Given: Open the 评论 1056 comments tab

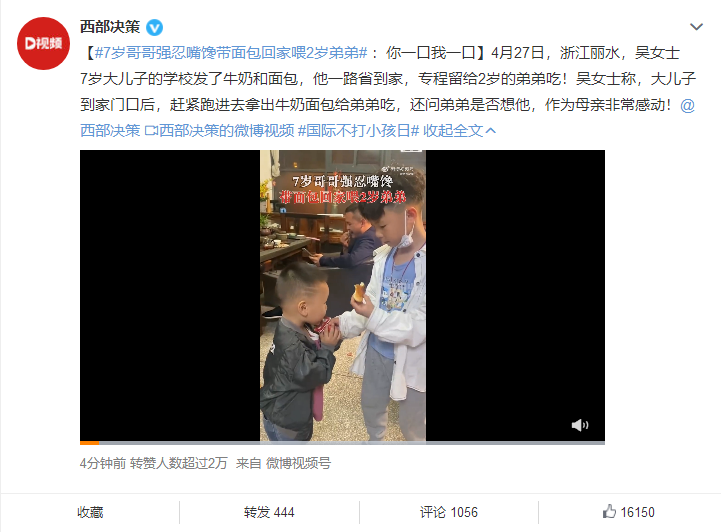Looking at the screenshot, I should tap(448, 512).
